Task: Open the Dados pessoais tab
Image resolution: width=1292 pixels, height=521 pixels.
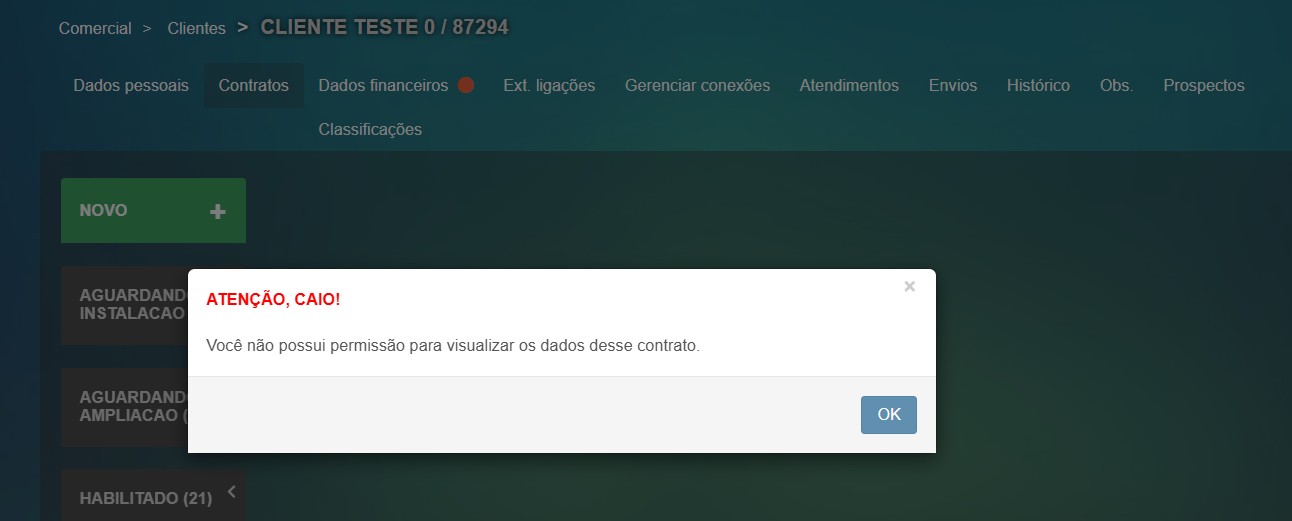Action: pyautogui.click(x=131, y=86)
